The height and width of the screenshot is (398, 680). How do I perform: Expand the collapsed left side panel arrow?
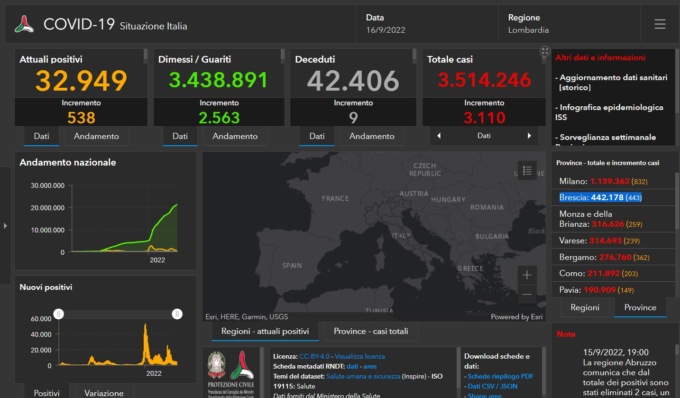click(5, 225)
